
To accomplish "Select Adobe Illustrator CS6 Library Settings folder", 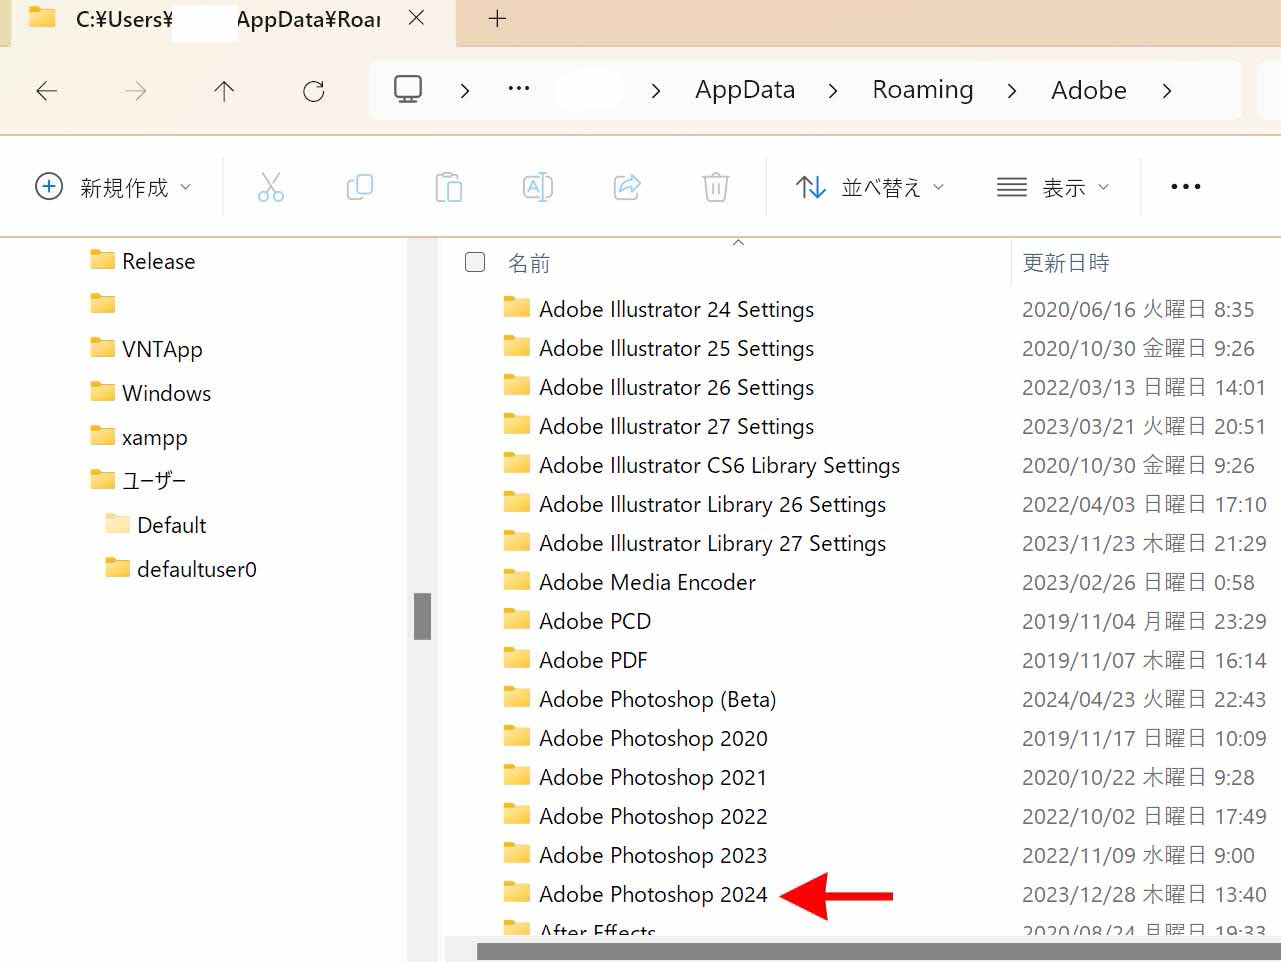I will tap(701, 465).
